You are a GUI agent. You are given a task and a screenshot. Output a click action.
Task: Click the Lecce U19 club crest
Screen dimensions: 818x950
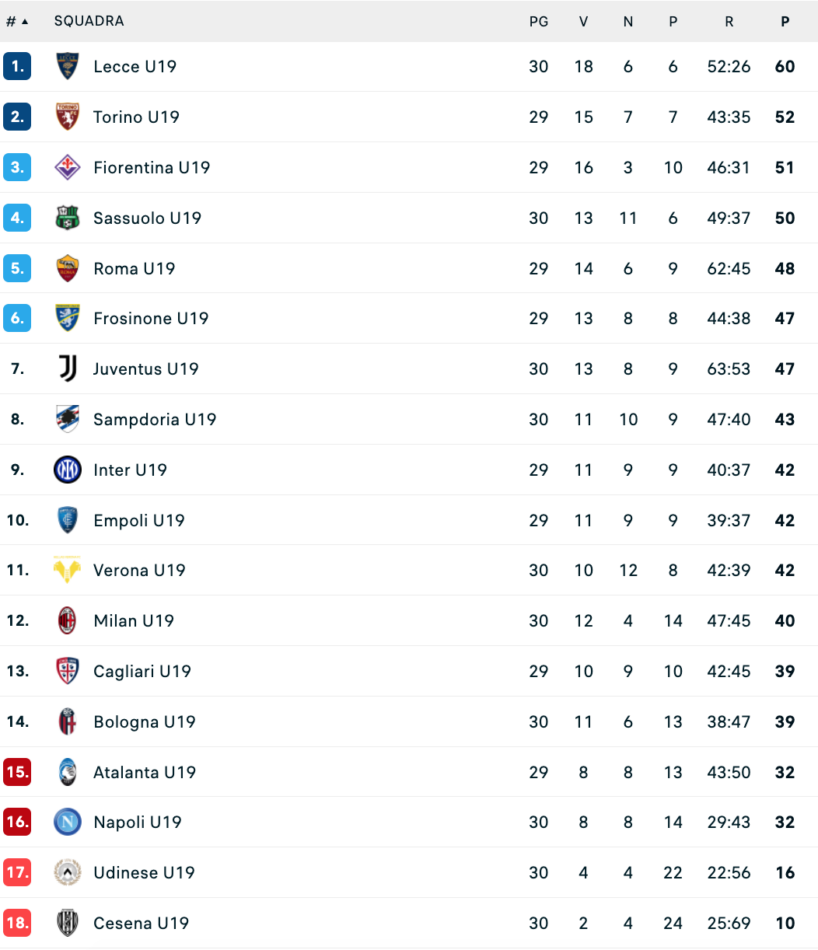click(x=67, y=67)
